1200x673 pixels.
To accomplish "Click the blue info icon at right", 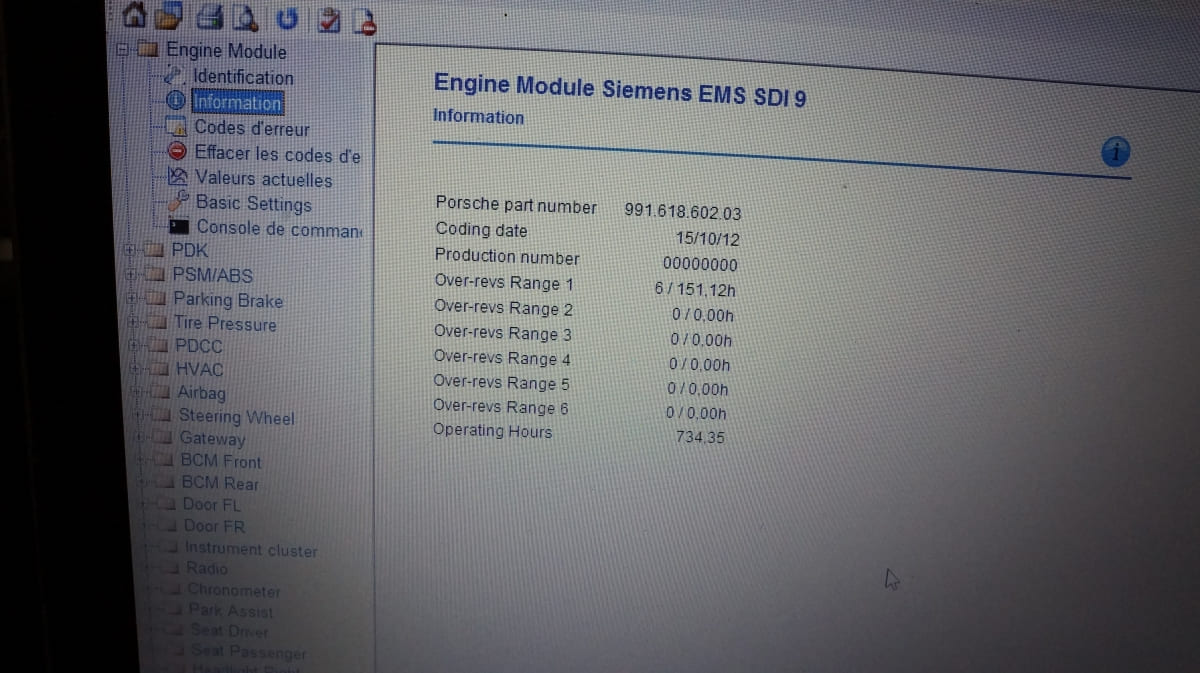I will [1116, 151].
